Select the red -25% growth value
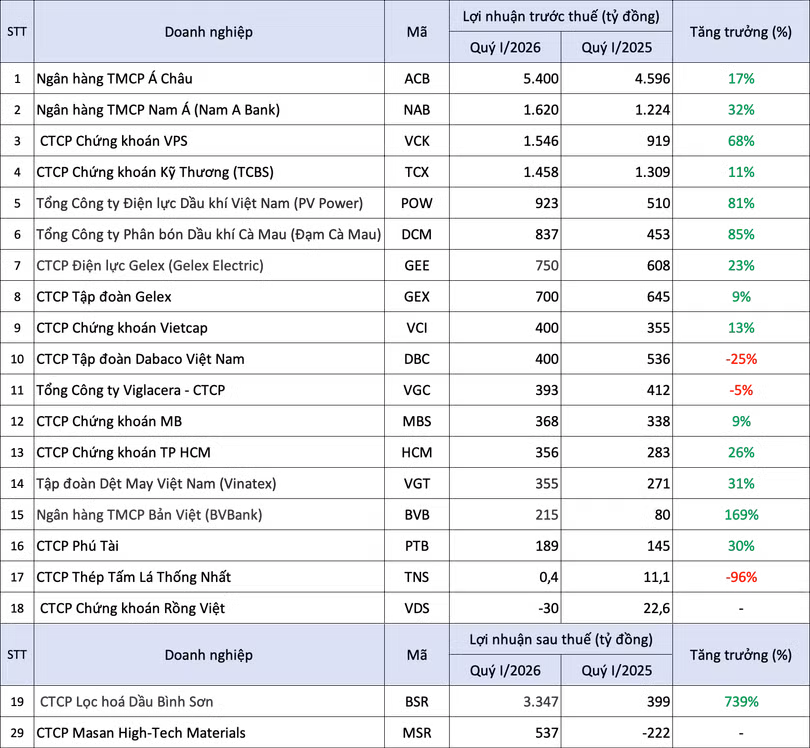This screenshot has width=810, height=748. click(741, 359)
